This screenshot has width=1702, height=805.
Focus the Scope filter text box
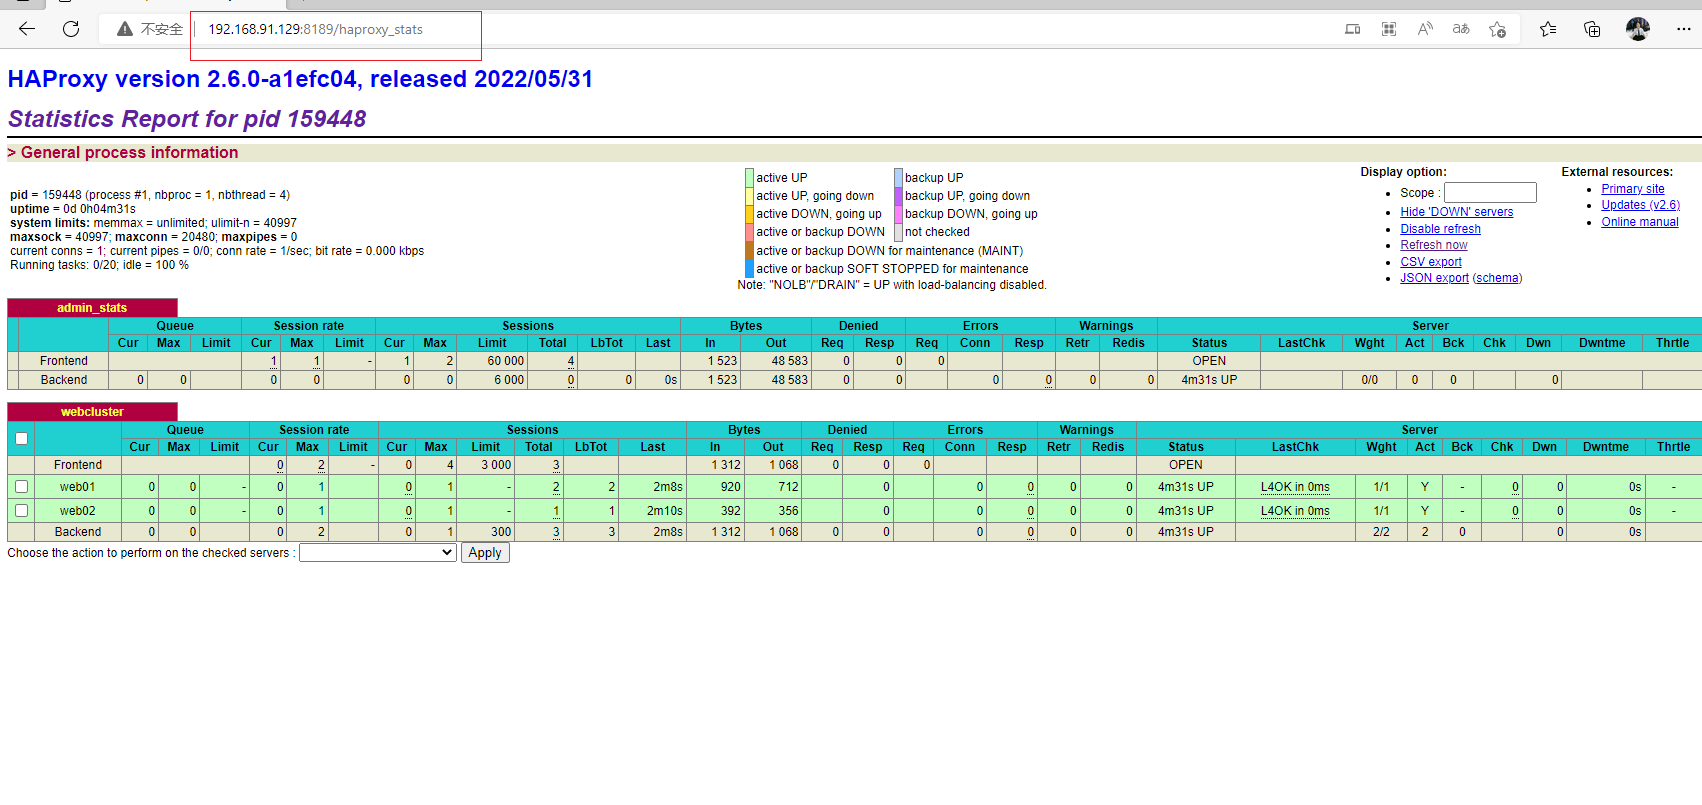pos(1490,192)
